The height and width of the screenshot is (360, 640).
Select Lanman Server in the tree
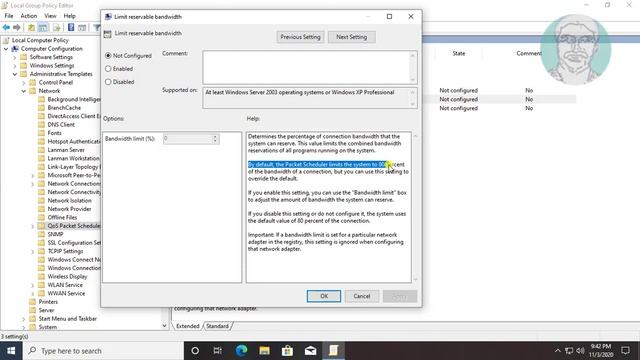(x=66, y=150)
